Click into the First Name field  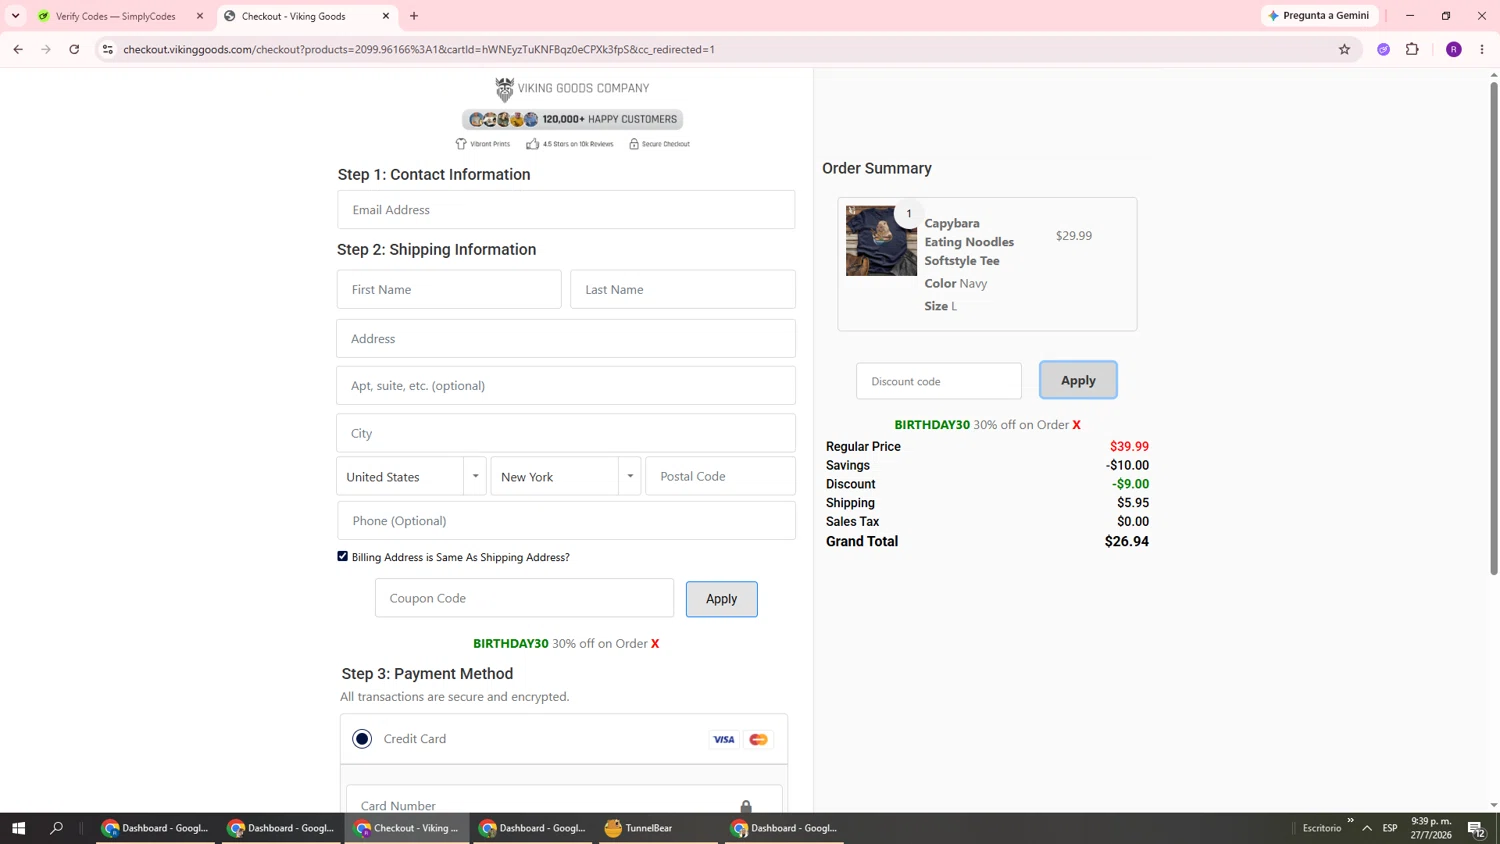pyautogui.click(x=449, y=289)
